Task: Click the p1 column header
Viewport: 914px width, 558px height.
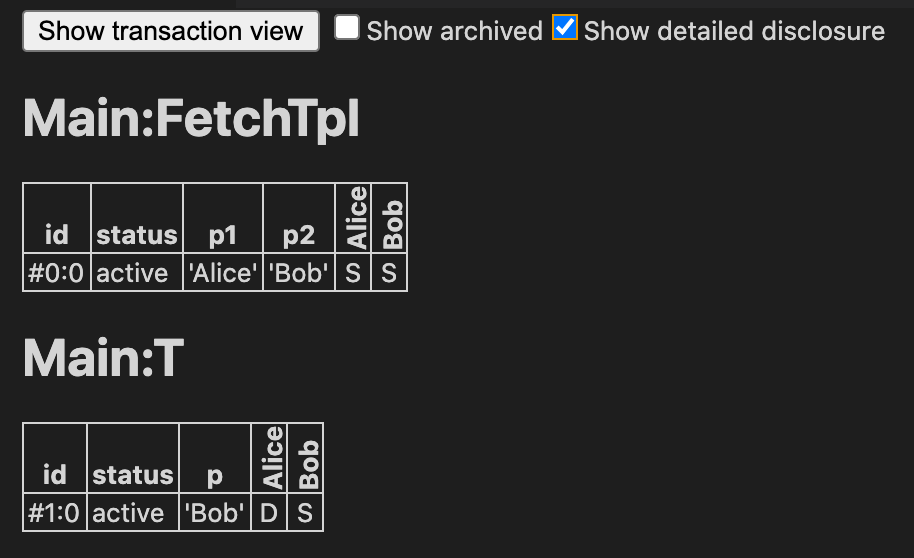Action: [x=223, y=235]
